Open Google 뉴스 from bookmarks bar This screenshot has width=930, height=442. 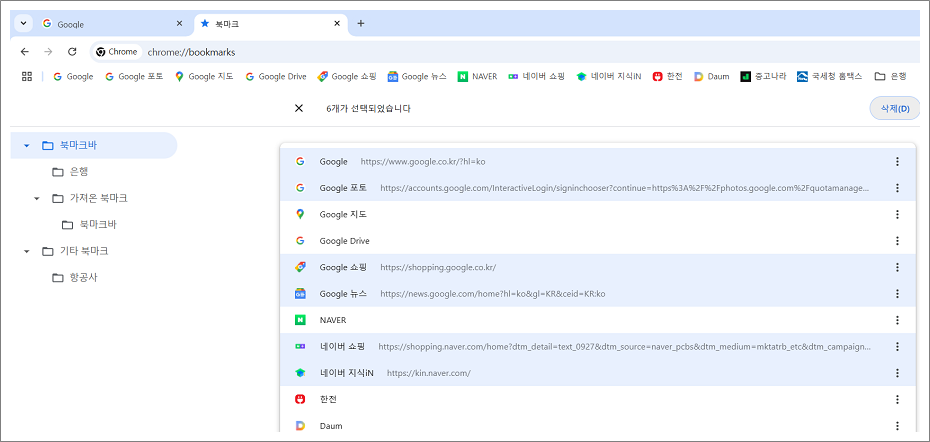coord(417,77)
